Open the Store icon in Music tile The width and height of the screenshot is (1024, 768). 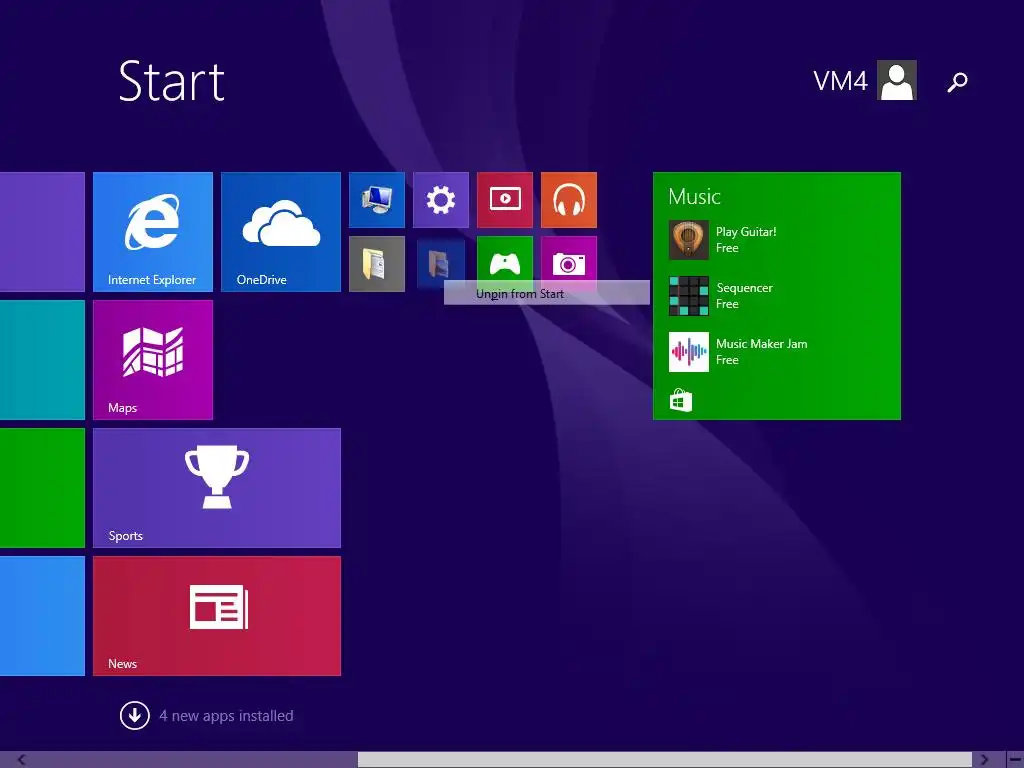coord(680,400)
